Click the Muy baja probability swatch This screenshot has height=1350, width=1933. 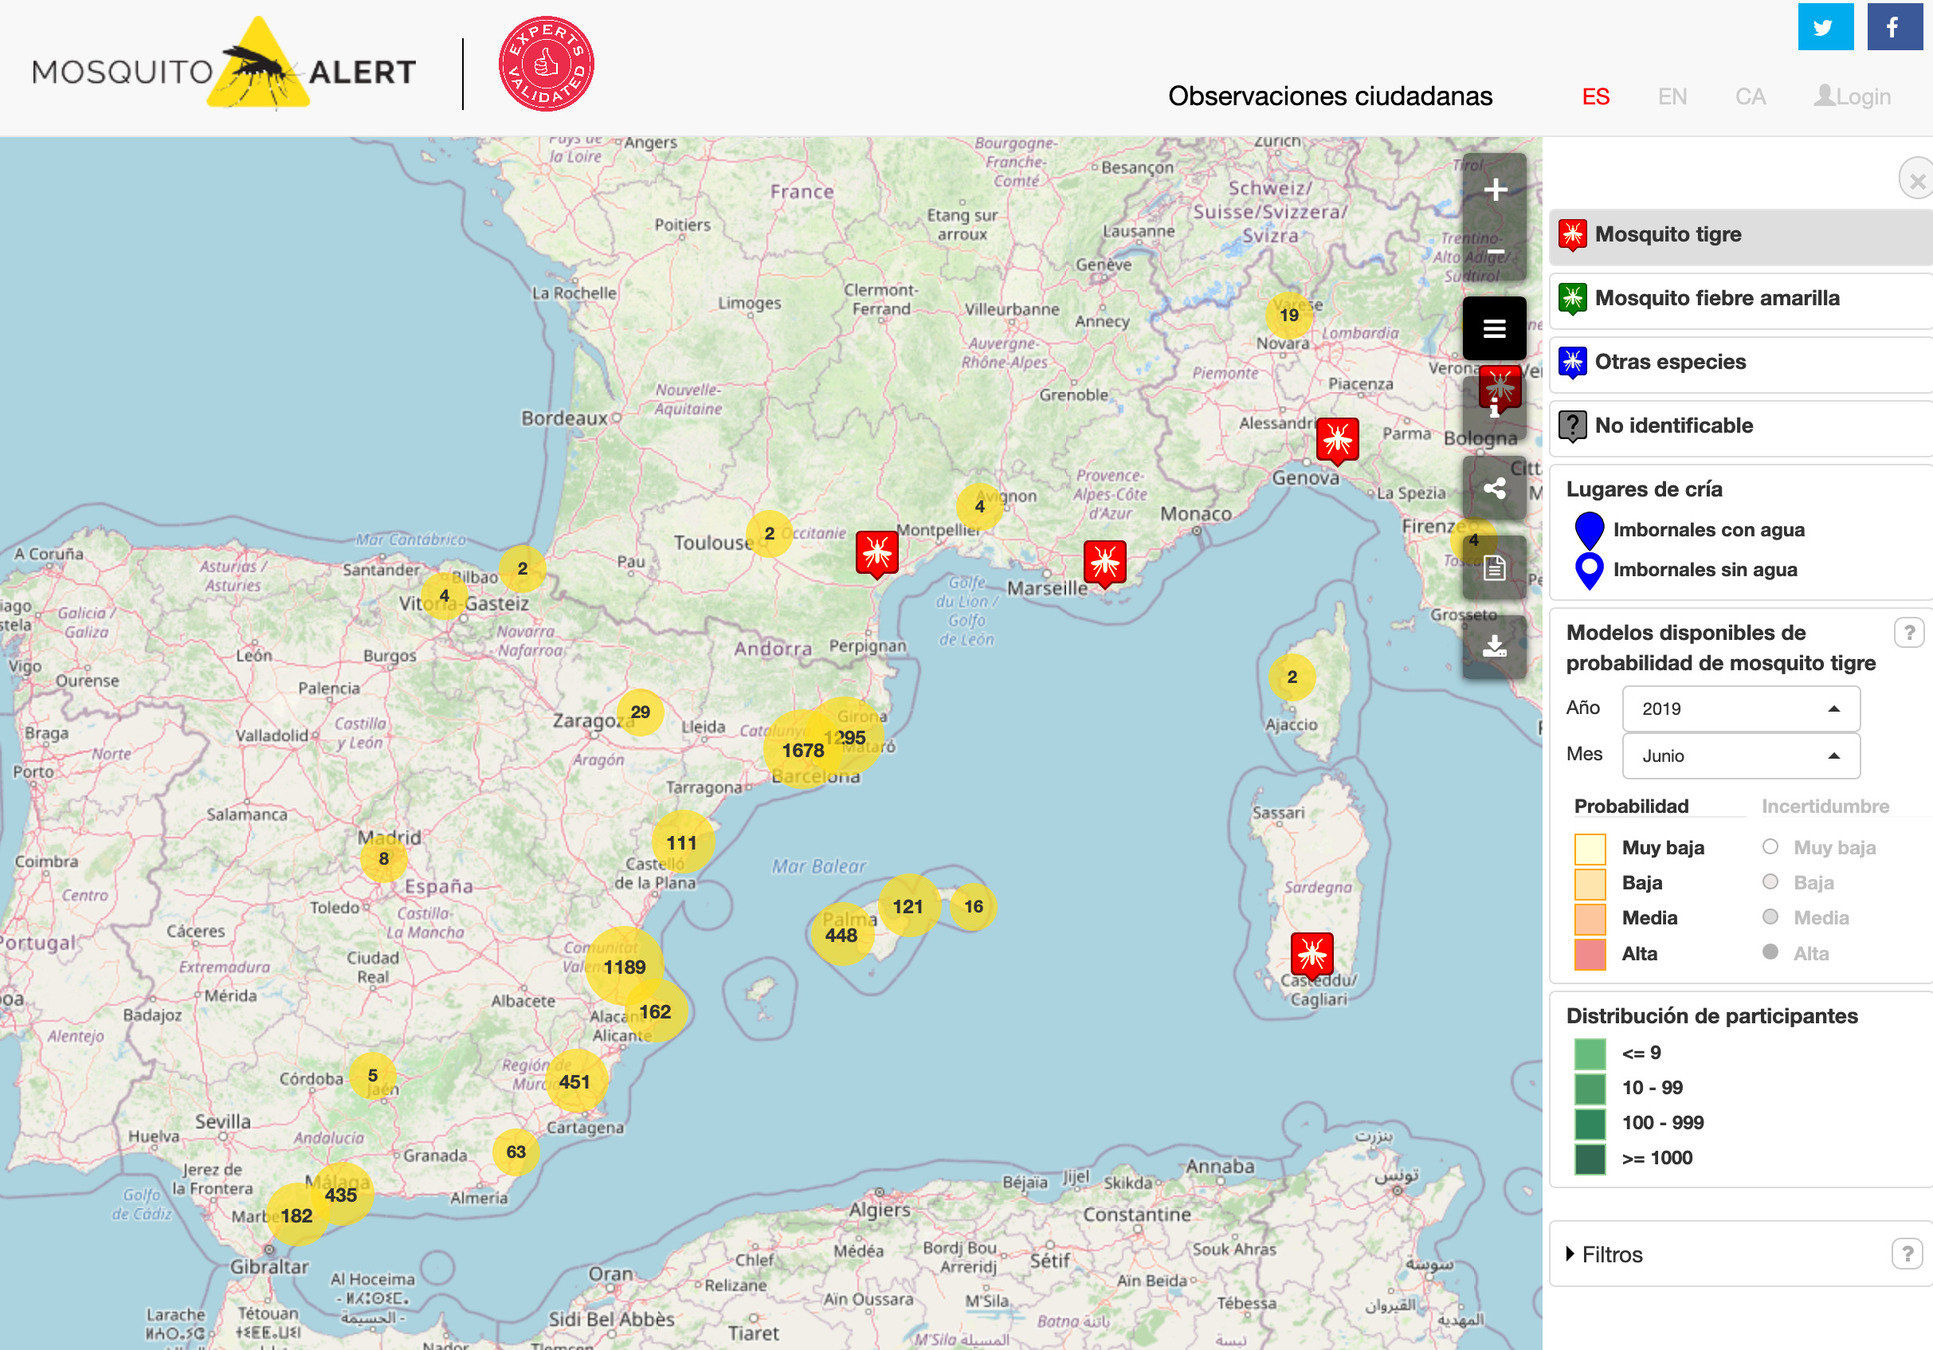pos(1590,848)
